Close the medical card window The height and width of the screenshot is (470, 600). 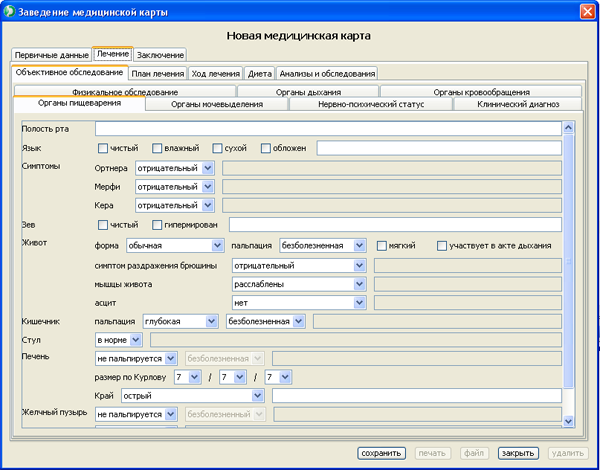click(585, 12)
